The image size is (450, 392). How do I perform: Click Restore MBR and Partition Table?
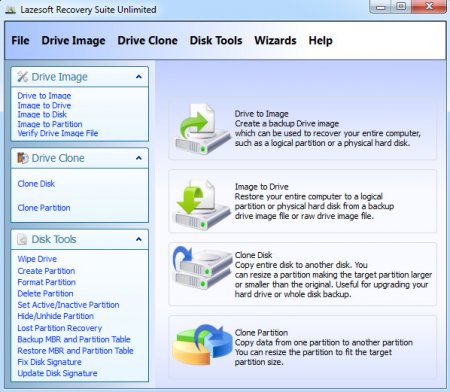(x=75, y=351)
